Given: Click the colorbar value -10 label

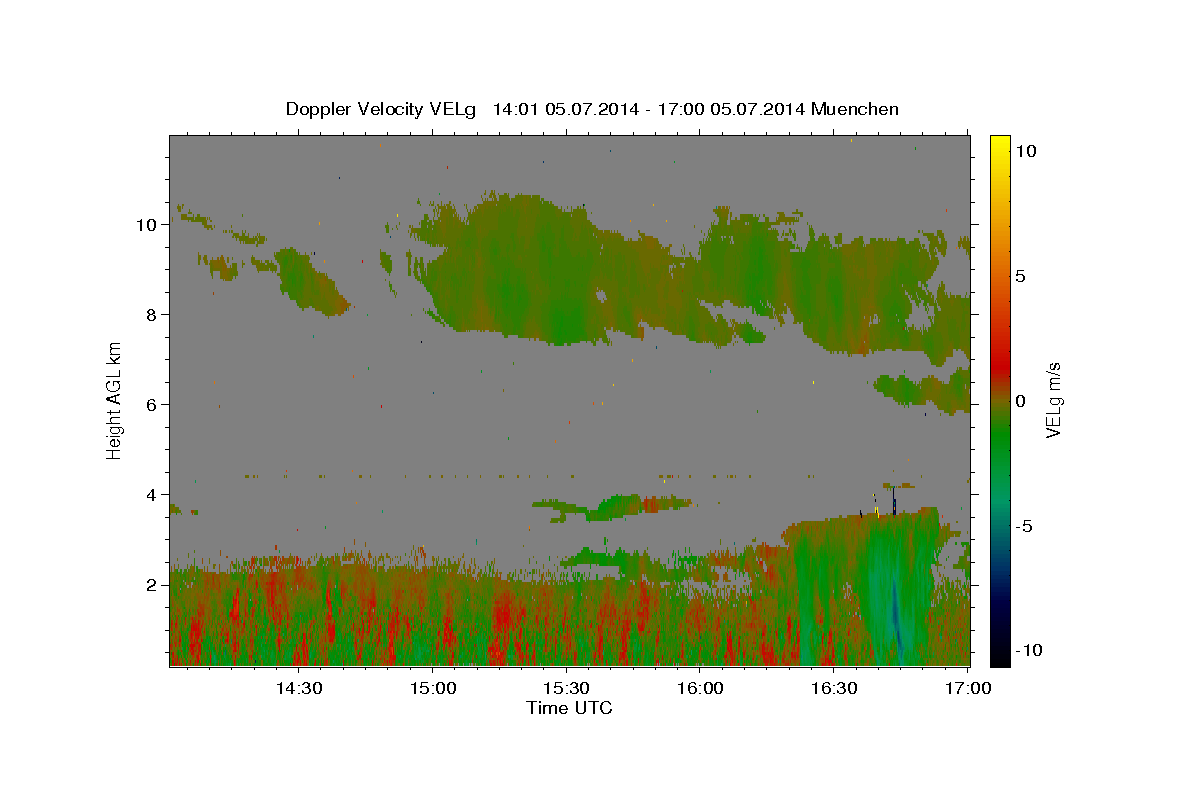Looking at the screenshot, I should [x=1027, y=651].
